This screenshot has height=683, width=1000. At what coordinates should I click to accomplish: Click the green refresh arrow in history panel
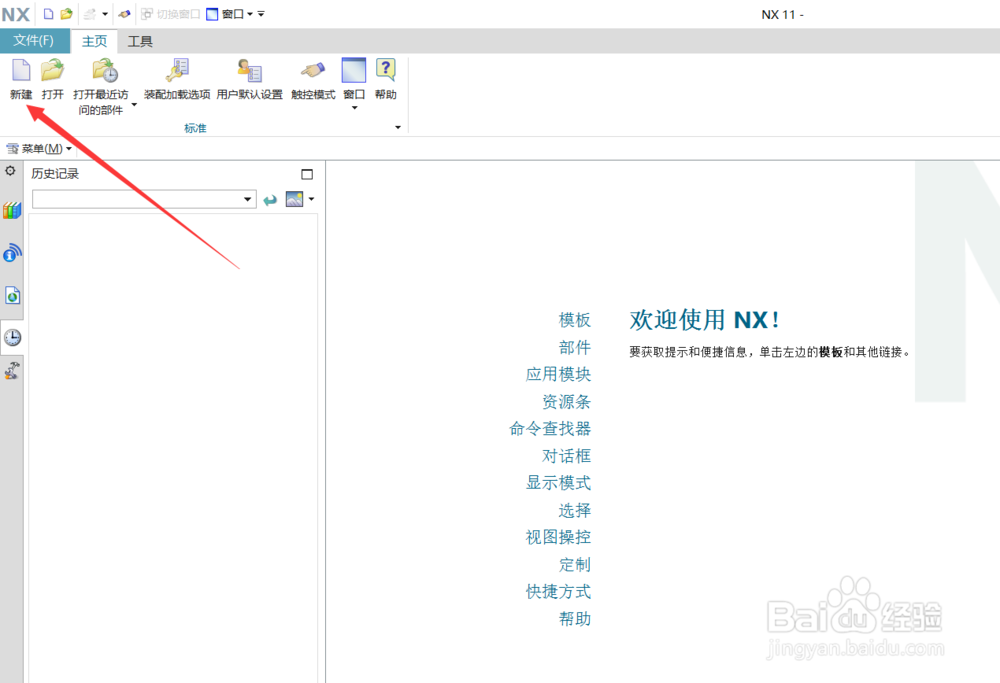coord(270,200)
